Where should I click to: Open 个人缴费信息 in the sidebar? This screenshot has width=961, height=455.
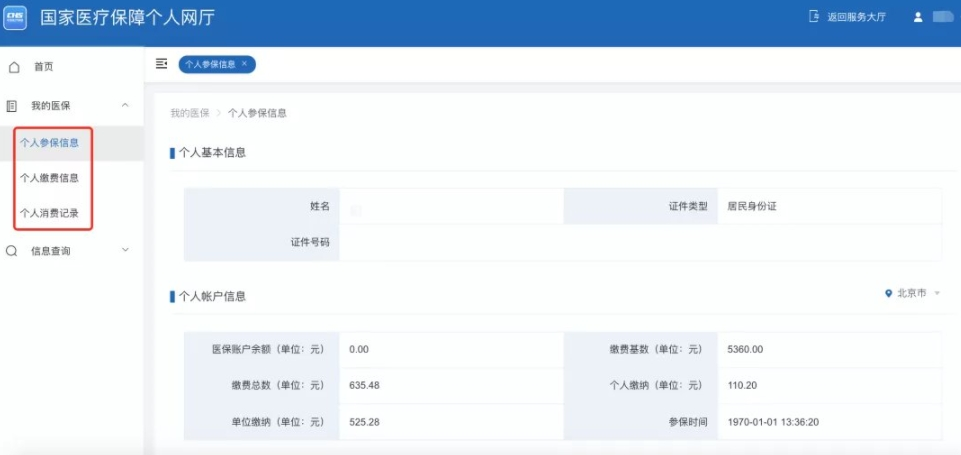pos(49,178)
